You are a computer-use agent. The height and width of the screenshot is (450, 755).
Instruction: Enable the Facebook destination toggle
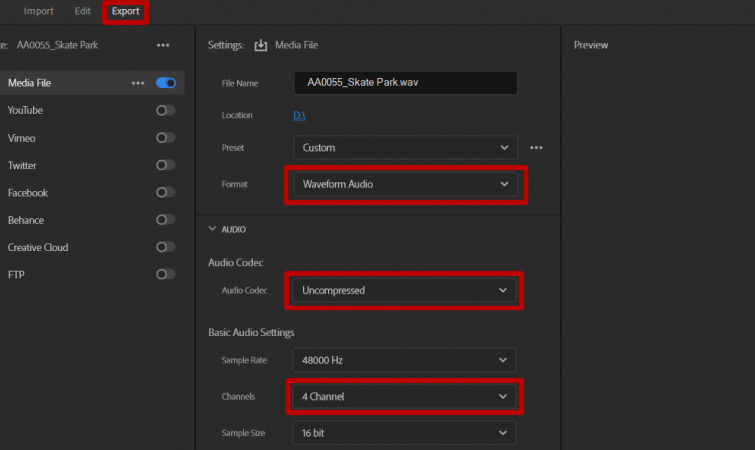coord(165,193)
